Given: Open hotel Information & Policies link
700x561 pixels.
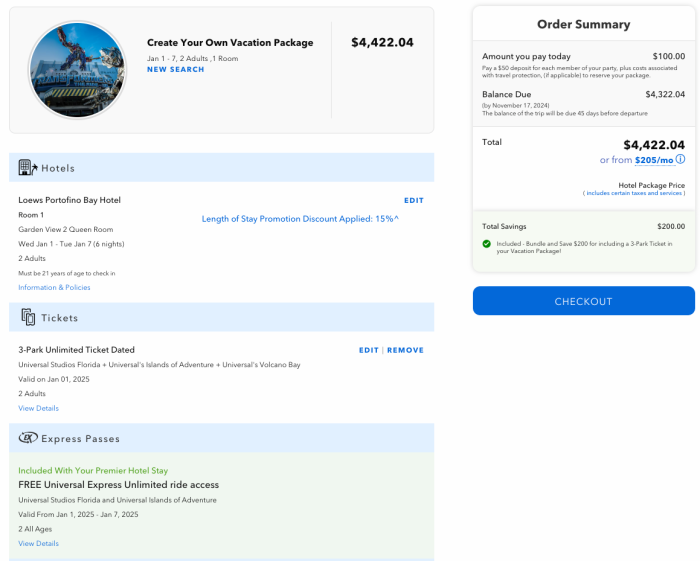Looking at the screenshot, I should coord(54,287).
